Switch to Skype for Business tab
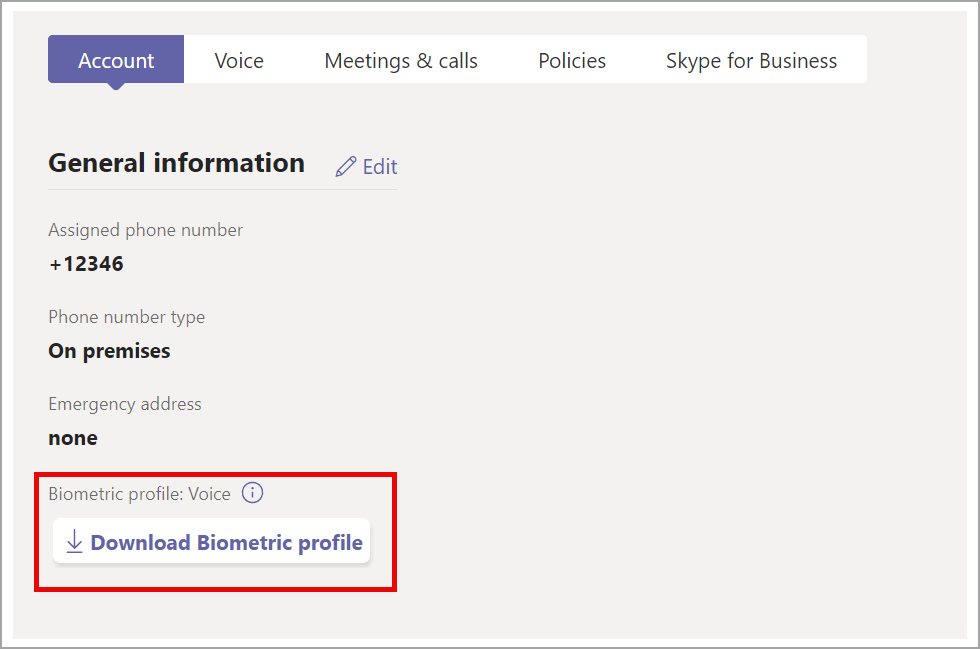980x649 pixels. [751, 61]
